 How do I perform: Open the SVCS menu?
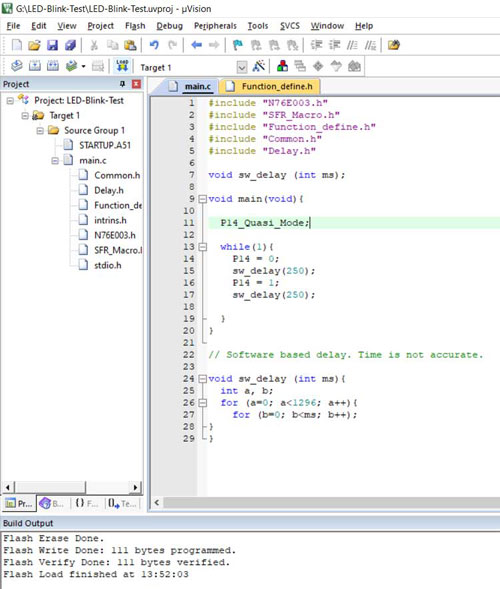(x=290, y=26)
